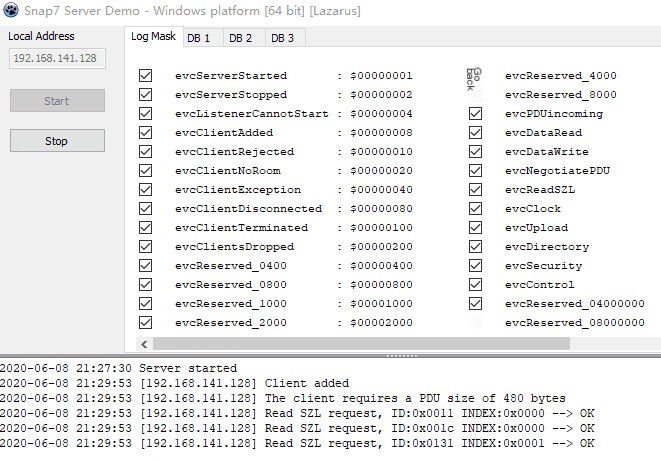Viewport: 661px width, 460px height.
Task: Click the splitter grip above the log
Action: tap(402, 356)
